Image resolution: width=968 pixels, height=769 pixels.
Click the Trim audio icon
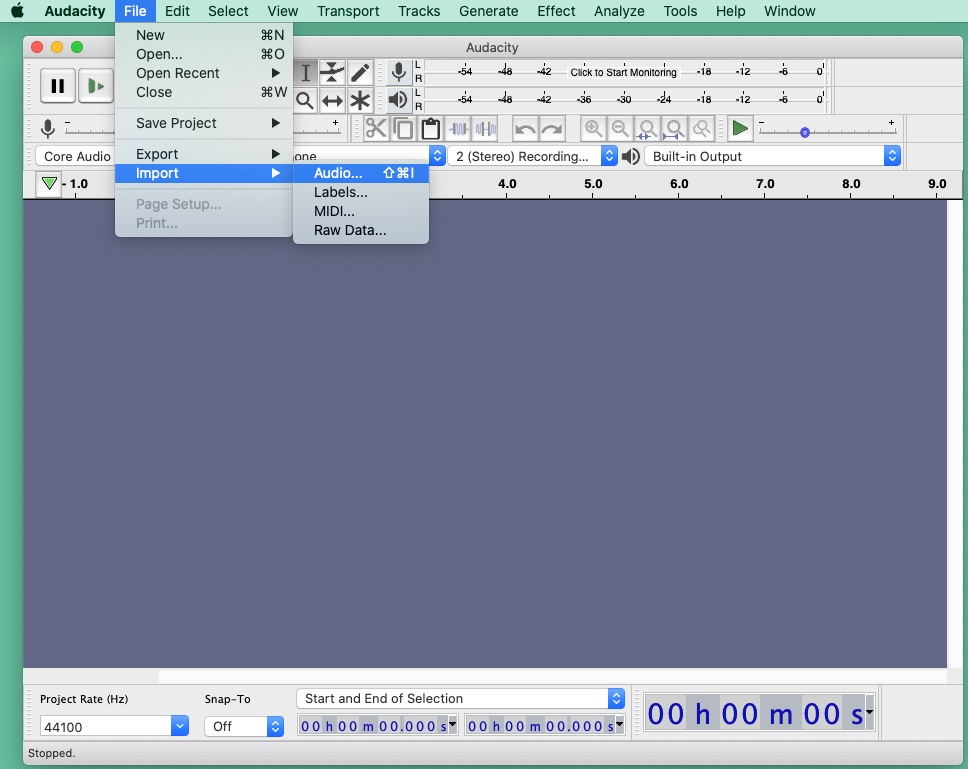click(458, 129)
